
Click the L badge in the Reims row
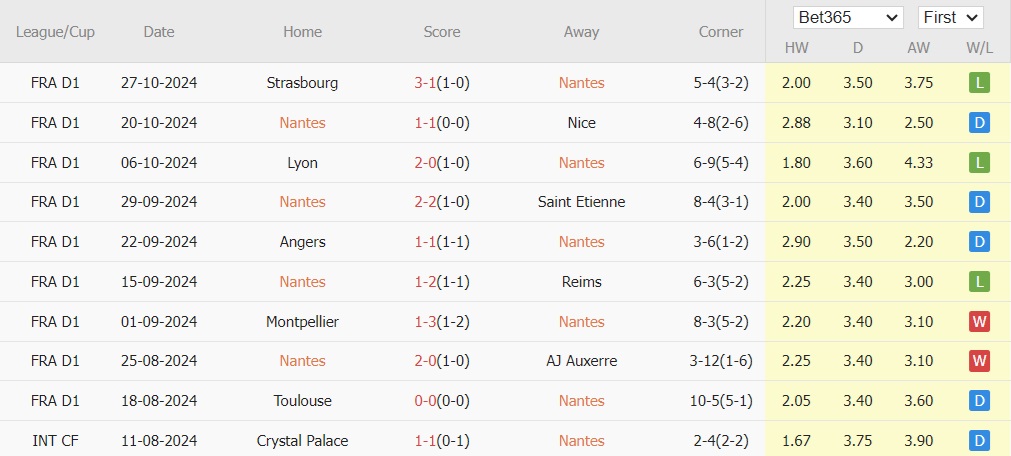coord(978,282)
